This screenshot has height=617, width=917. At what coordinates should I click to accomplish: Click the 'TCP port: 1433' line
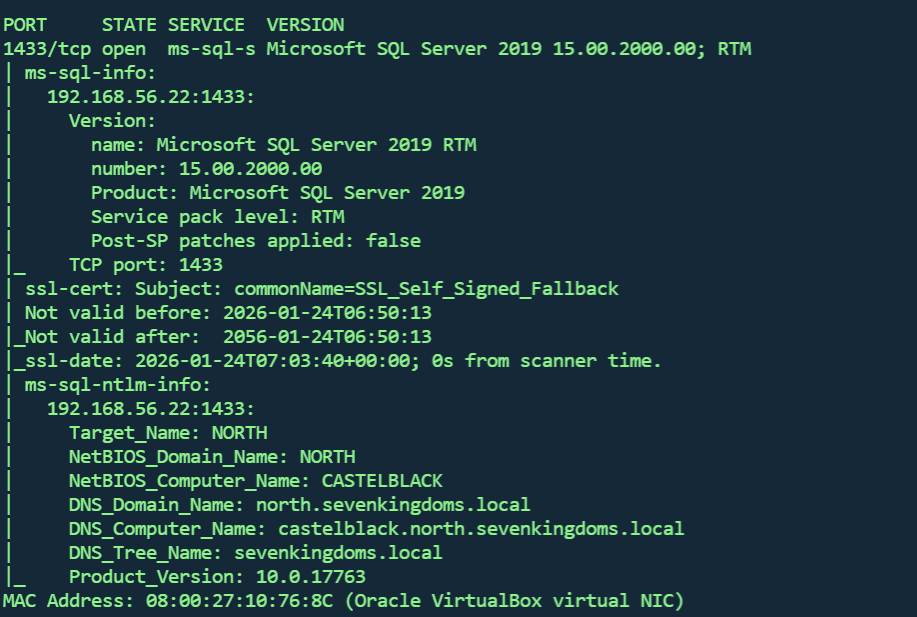point(145,265)
